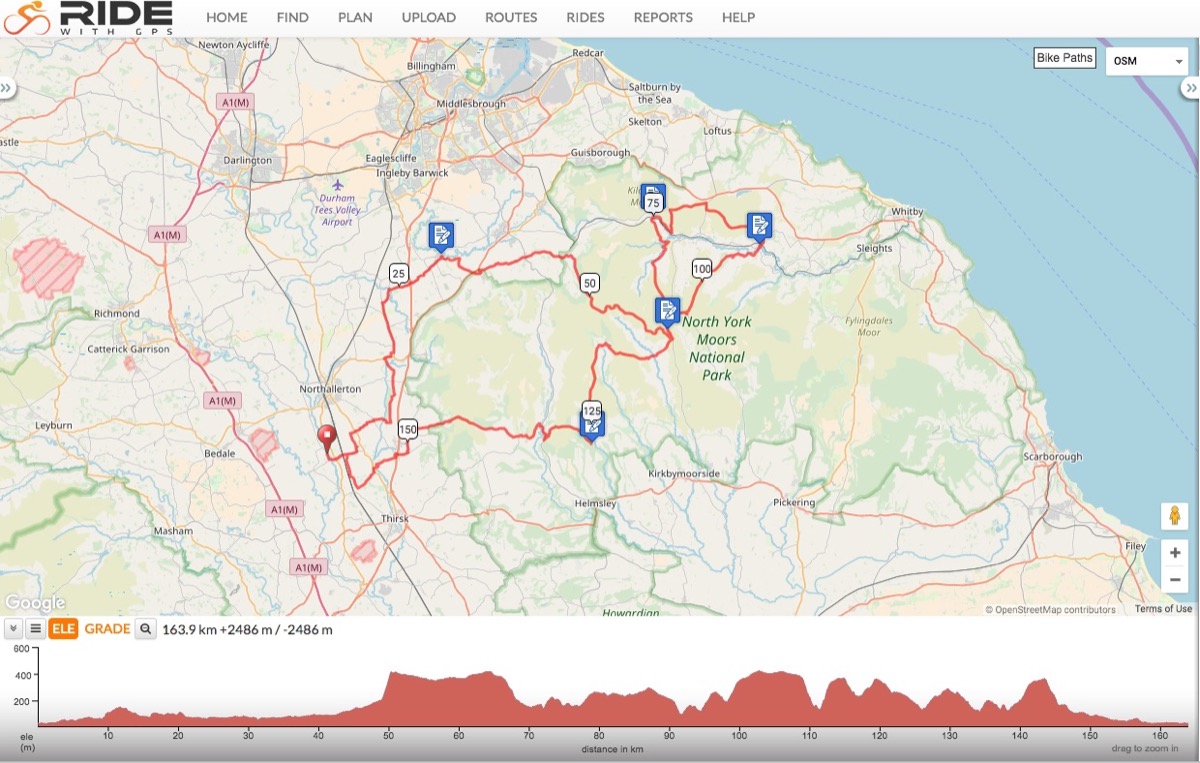The width and height of the screenshot is (1200, 763).
Task: Zoom in the map with plus button
Action: point(1174,553)
